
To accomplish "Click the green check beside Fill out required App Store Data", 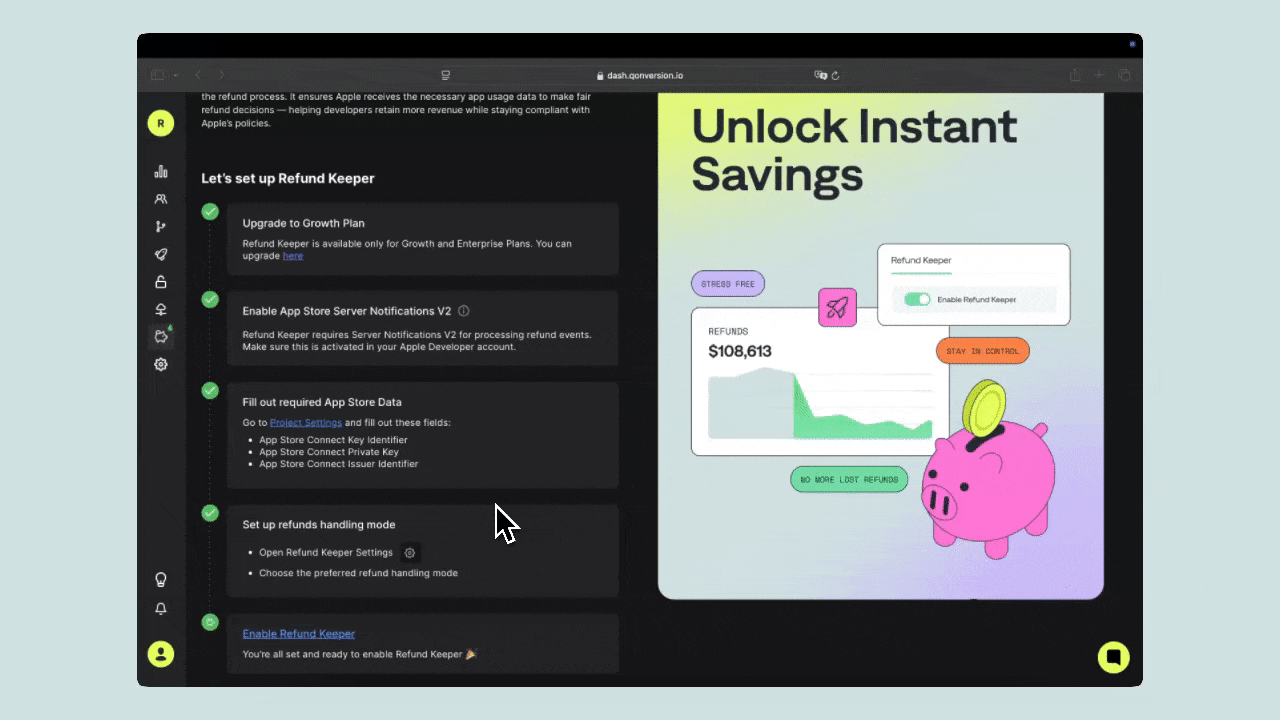I will click(x=210, y=390).
